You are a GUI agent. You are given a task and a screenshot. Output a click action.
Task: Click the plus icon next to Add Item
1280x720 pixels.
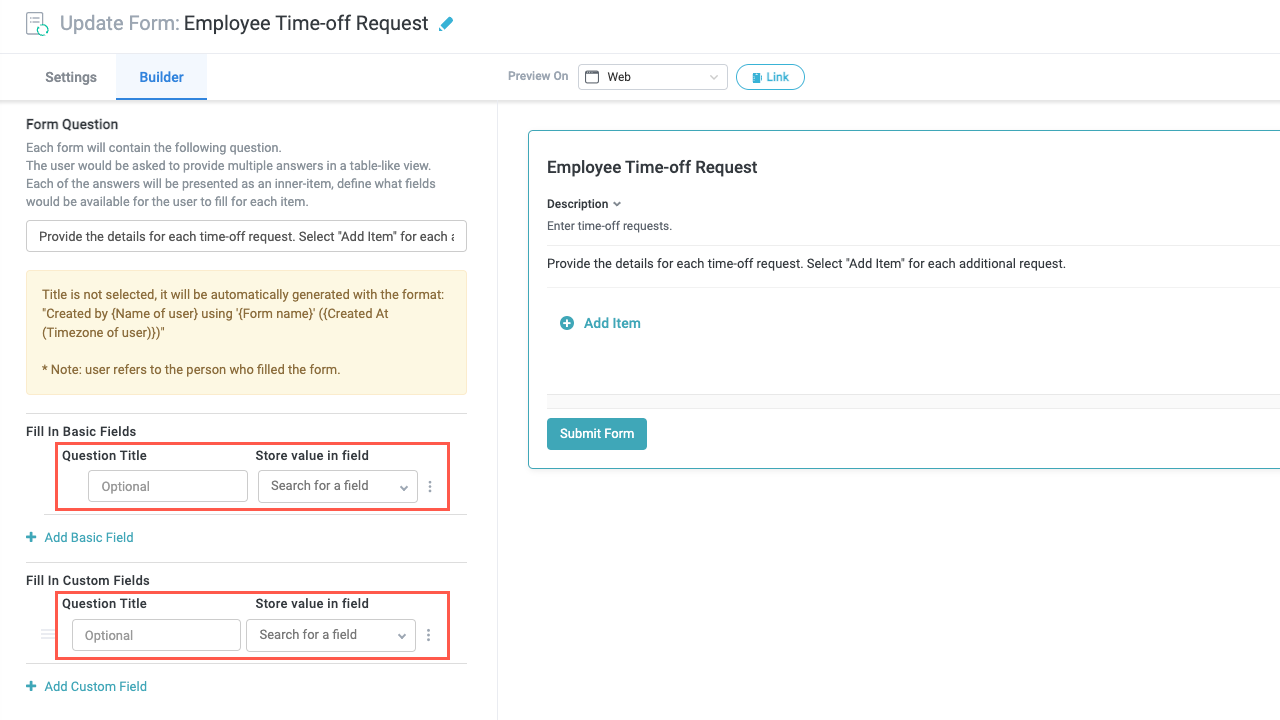coord(567,323)
